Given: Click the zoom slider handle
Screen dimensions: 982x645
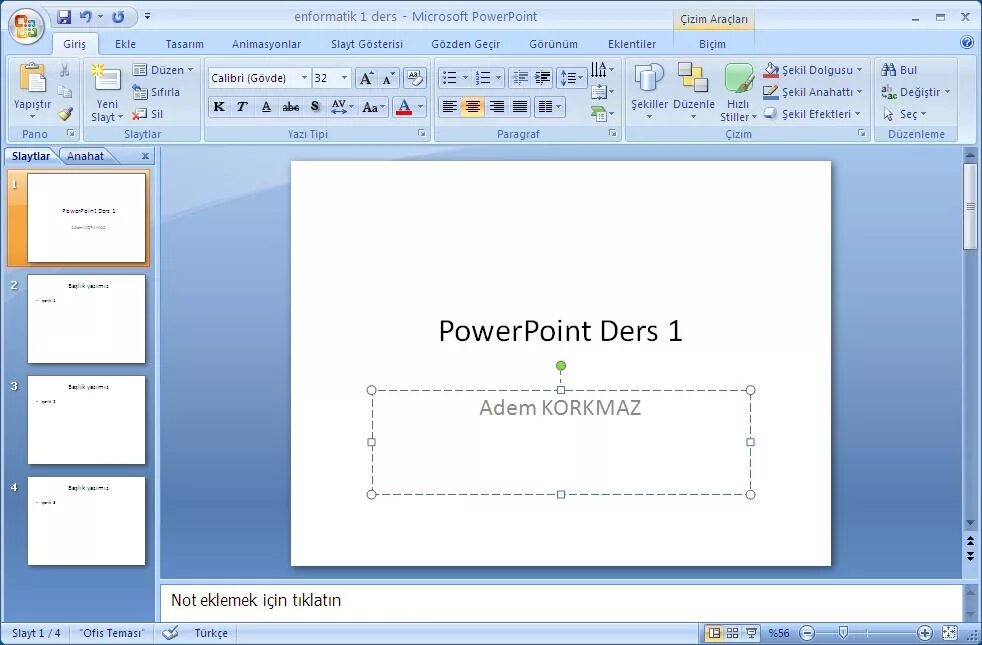Looking at the screenshot, I should click(844, 633).
